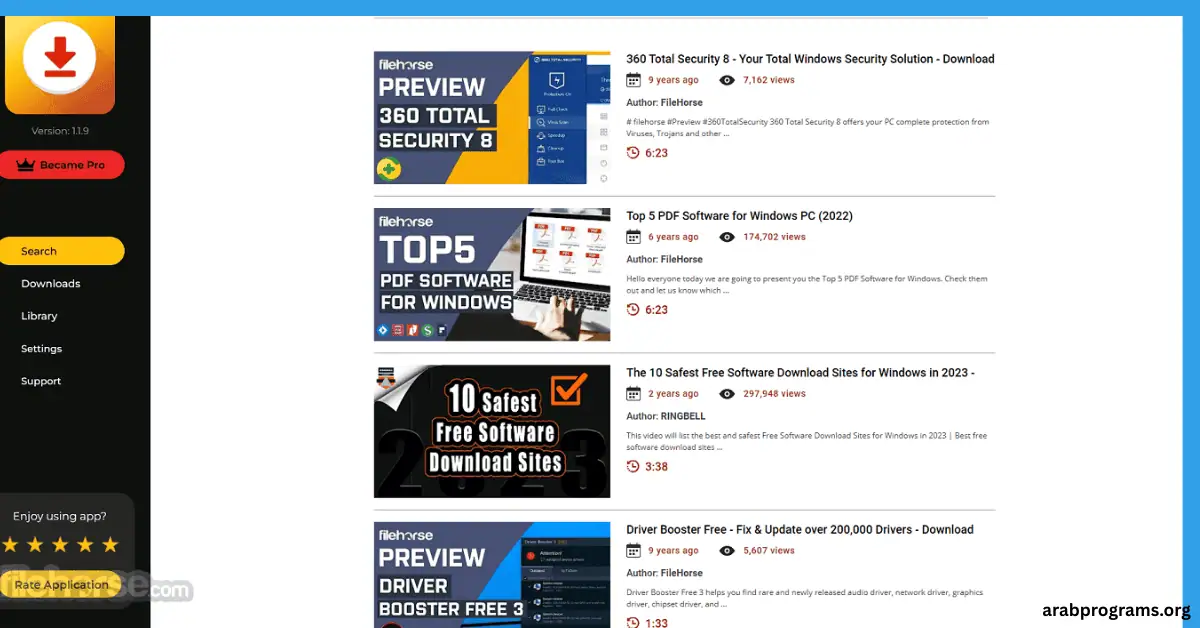Click the calendar icon beside 6 years ago
The image size is (1200, 628).
click(x=633, y=237)
